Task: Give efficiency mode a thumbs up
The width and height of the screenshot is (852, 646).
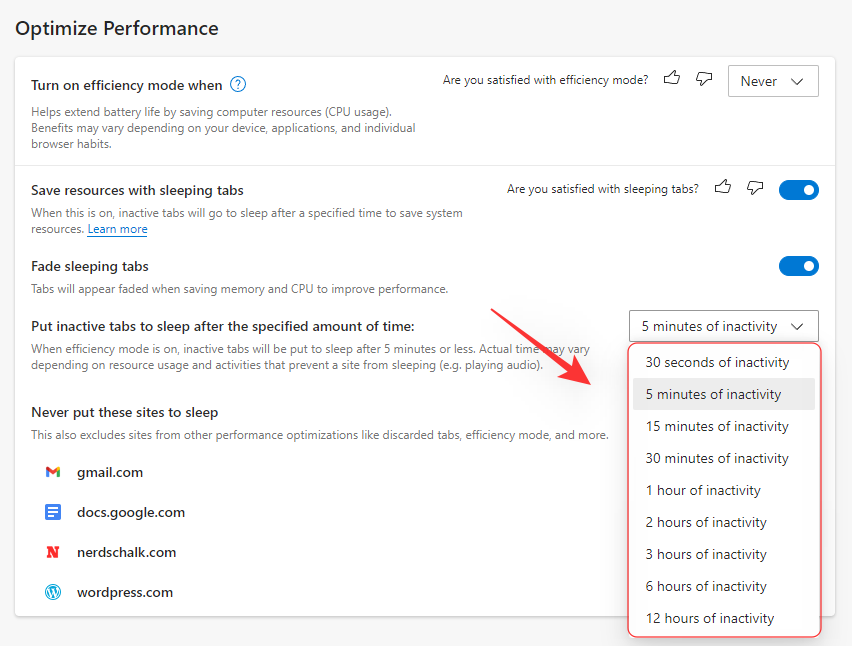Action: 671,79
